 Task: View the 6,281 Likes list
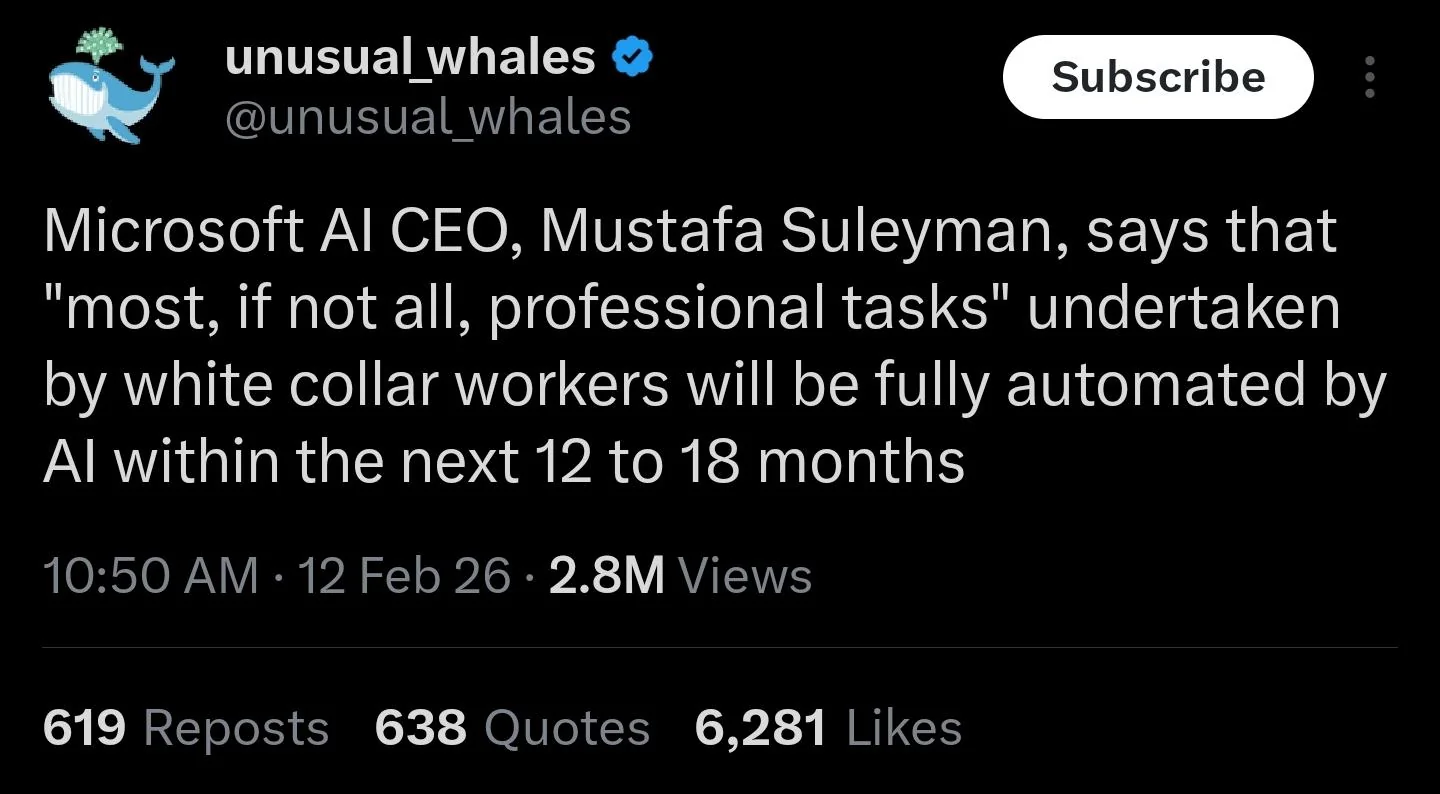pyautogui.click(x=827, y=728)
